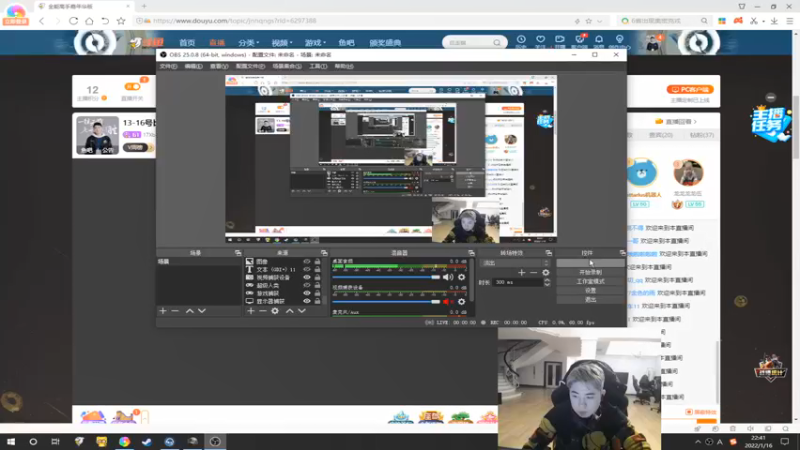Viewport: 800px width, 450px height.
Task: Open the 工具 menu in OBS
Action: [x=318, y=66]
